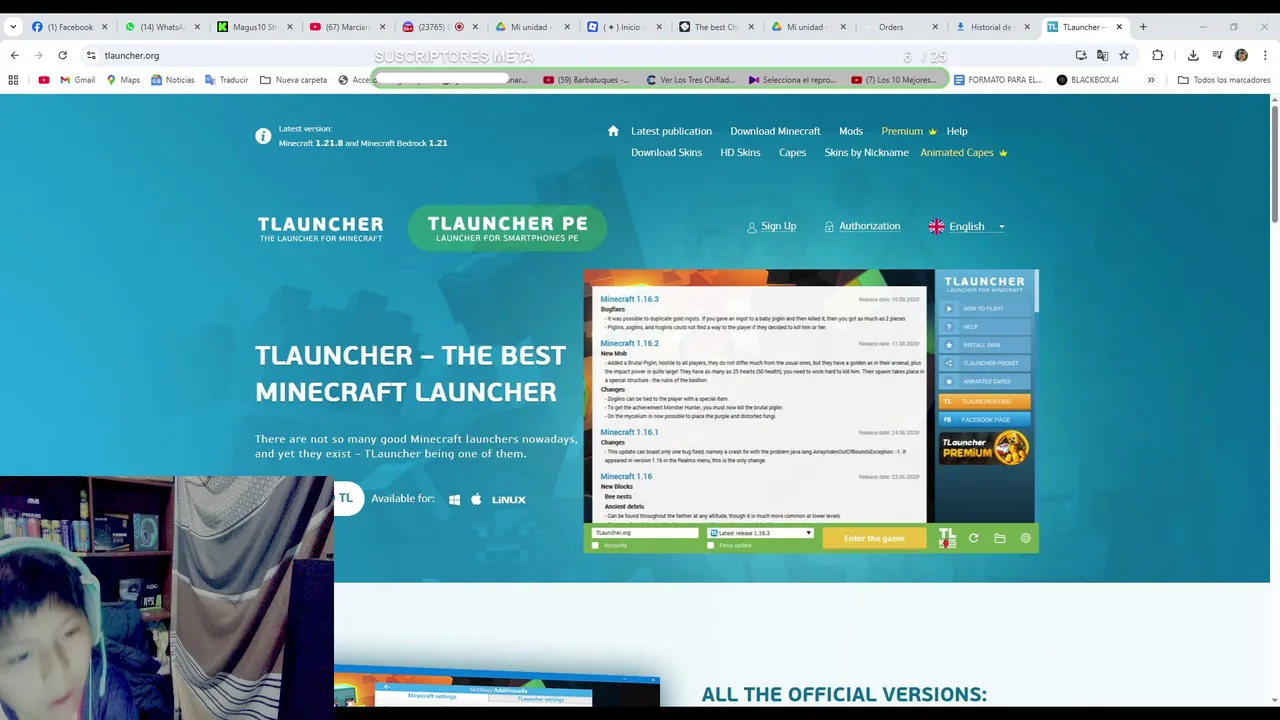Click the user icon beside Sign Up
The image size is (1280, 720).
click(x=752, y=227)
